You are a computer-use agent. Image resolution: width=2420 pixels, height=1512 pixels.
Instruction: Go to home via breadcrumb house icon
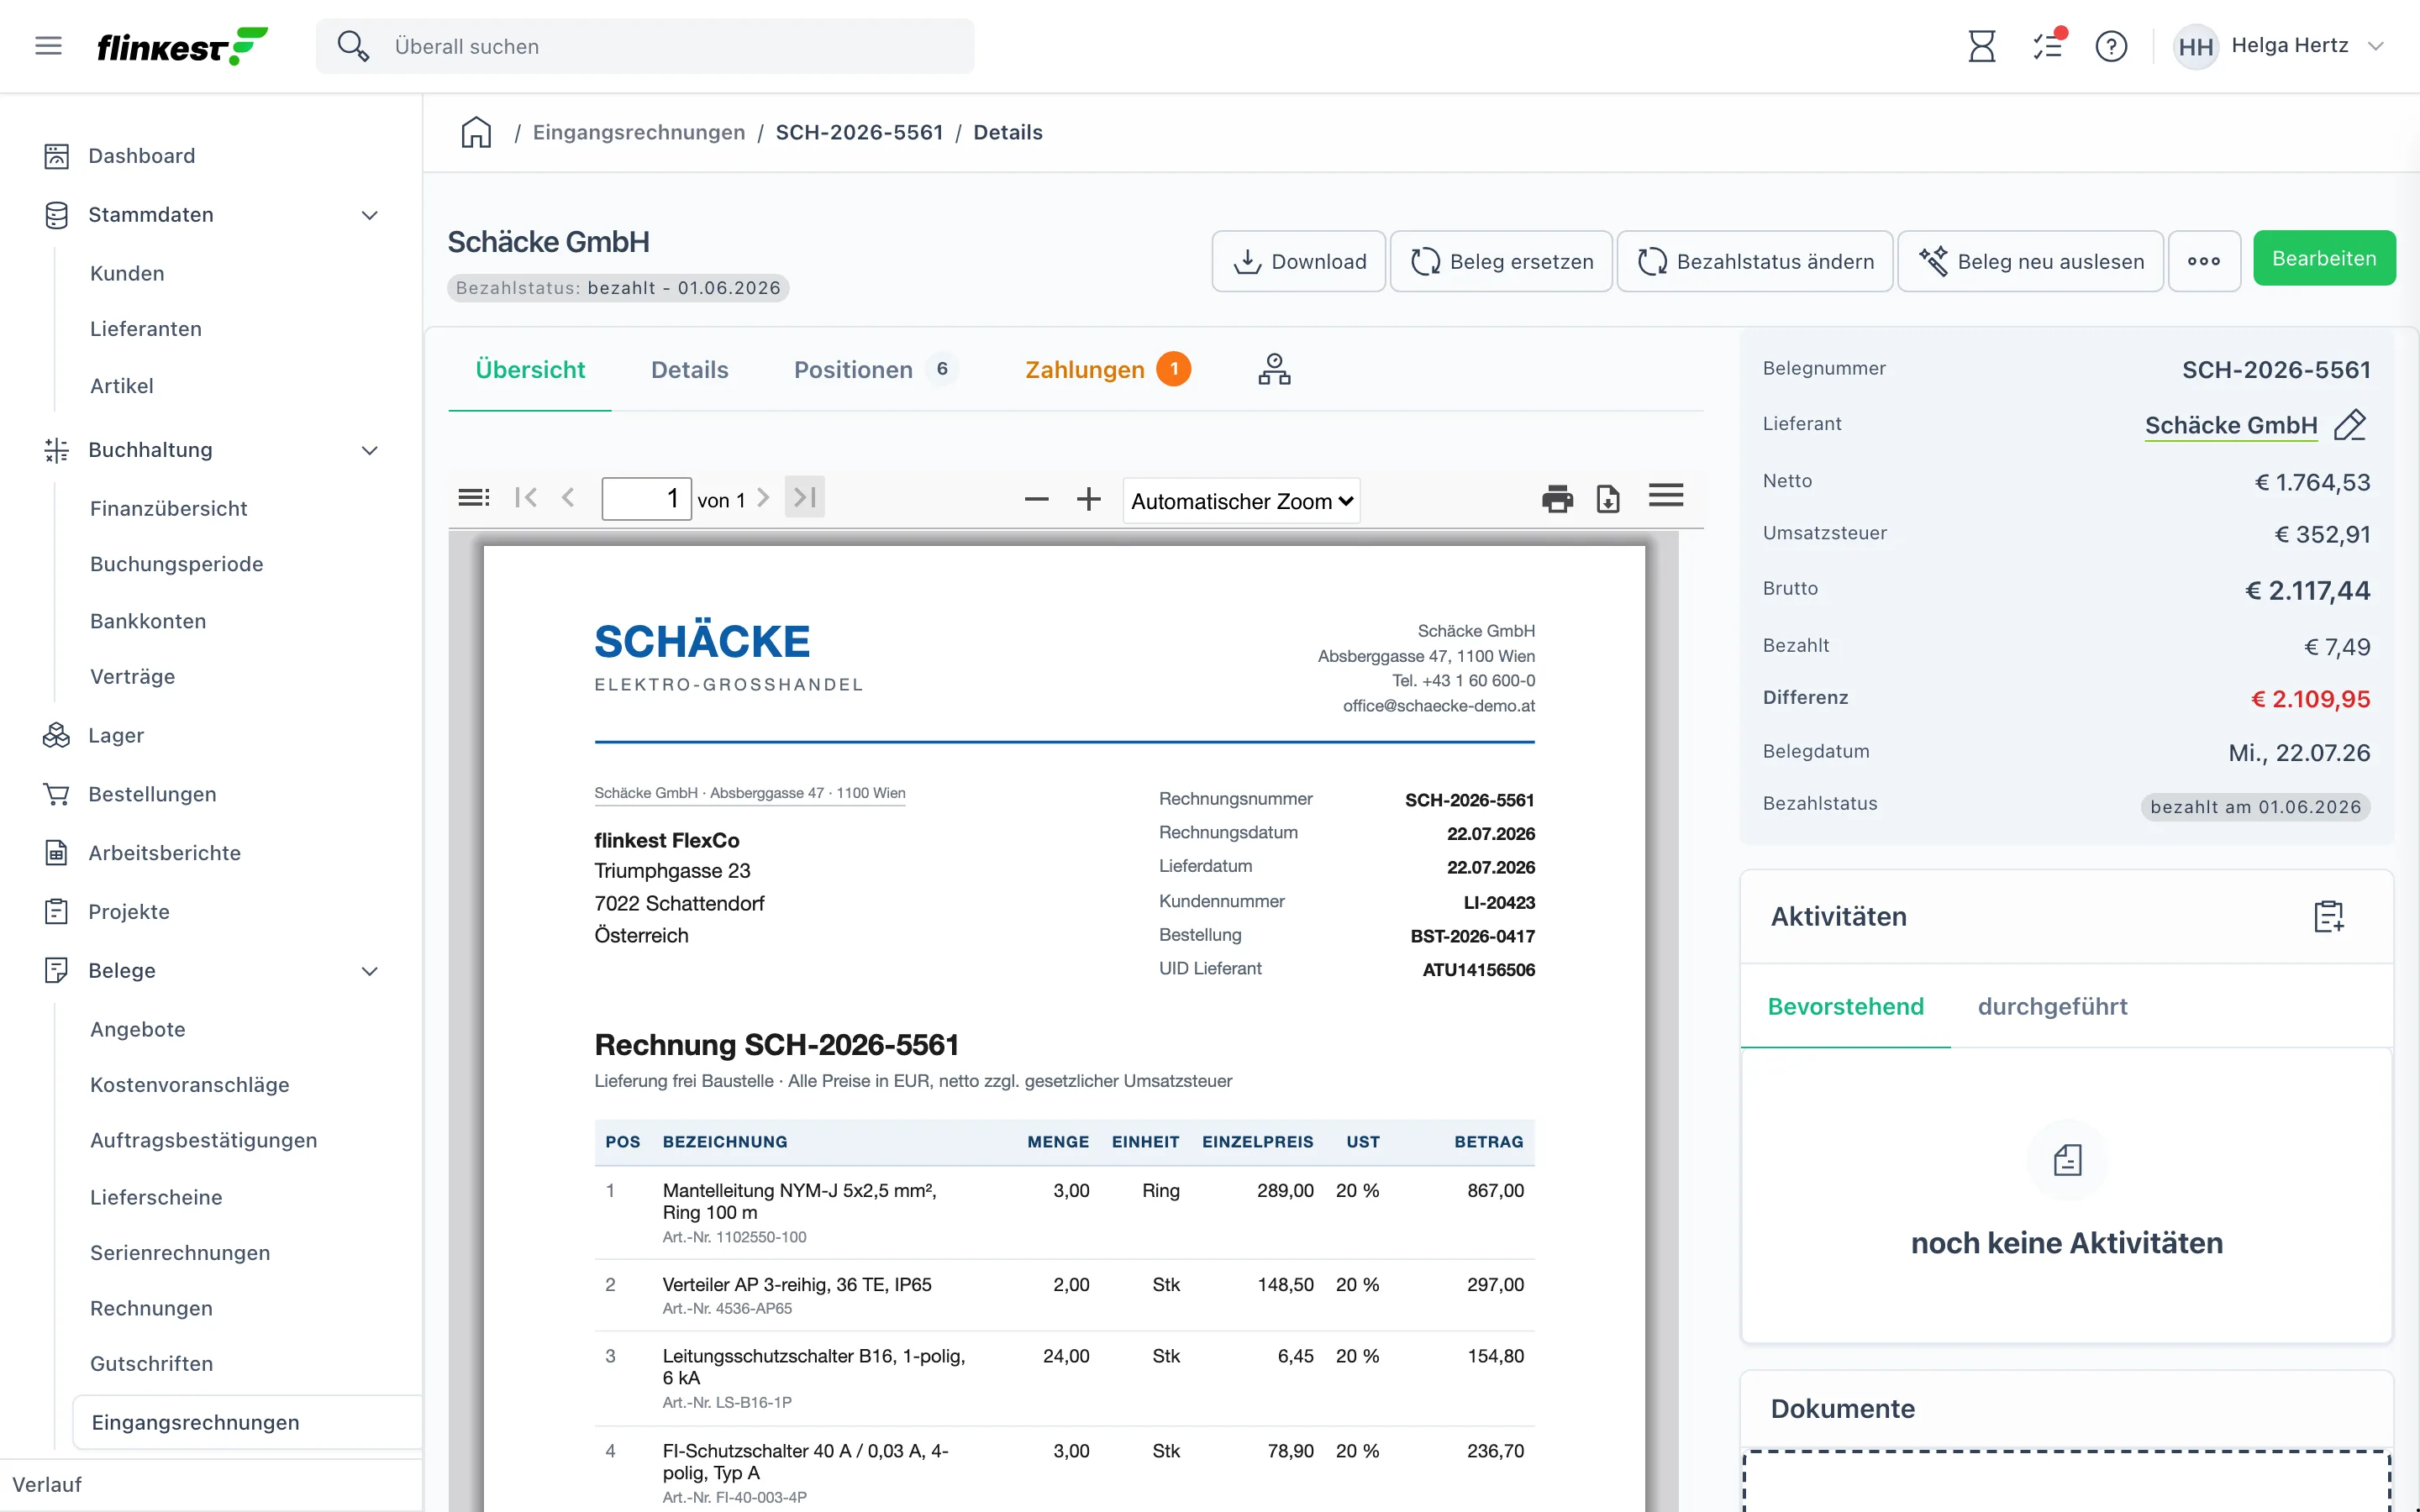tap(476, 132)
